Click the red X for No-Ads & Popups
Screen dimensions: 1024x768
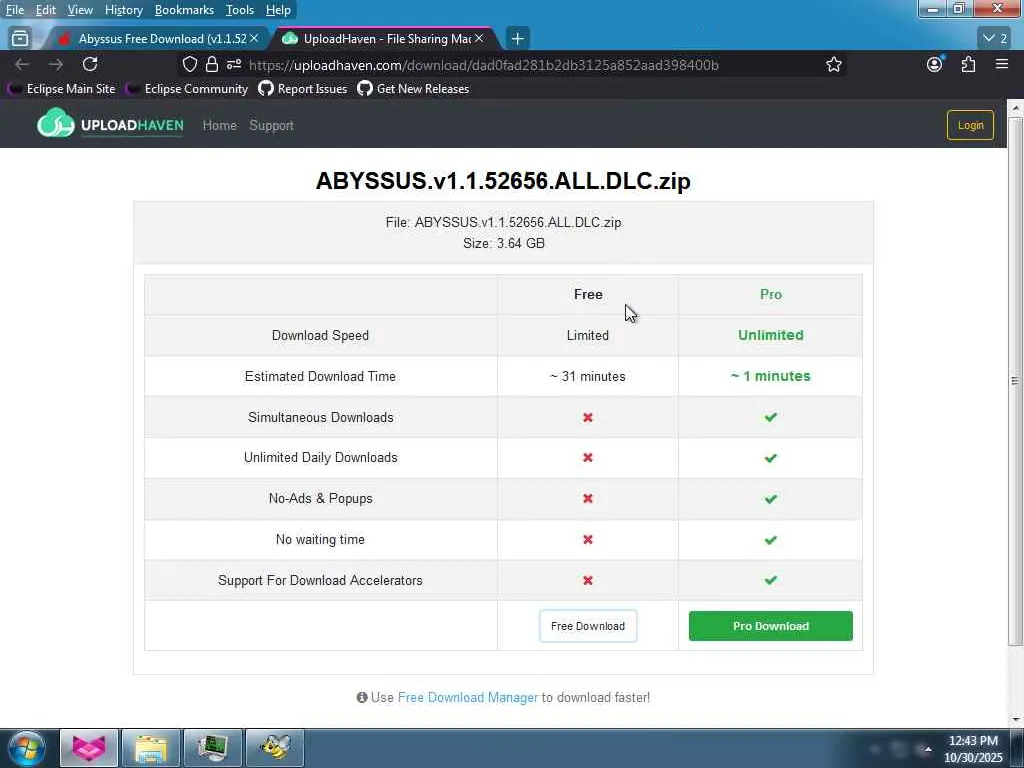[x=588, y=499]
